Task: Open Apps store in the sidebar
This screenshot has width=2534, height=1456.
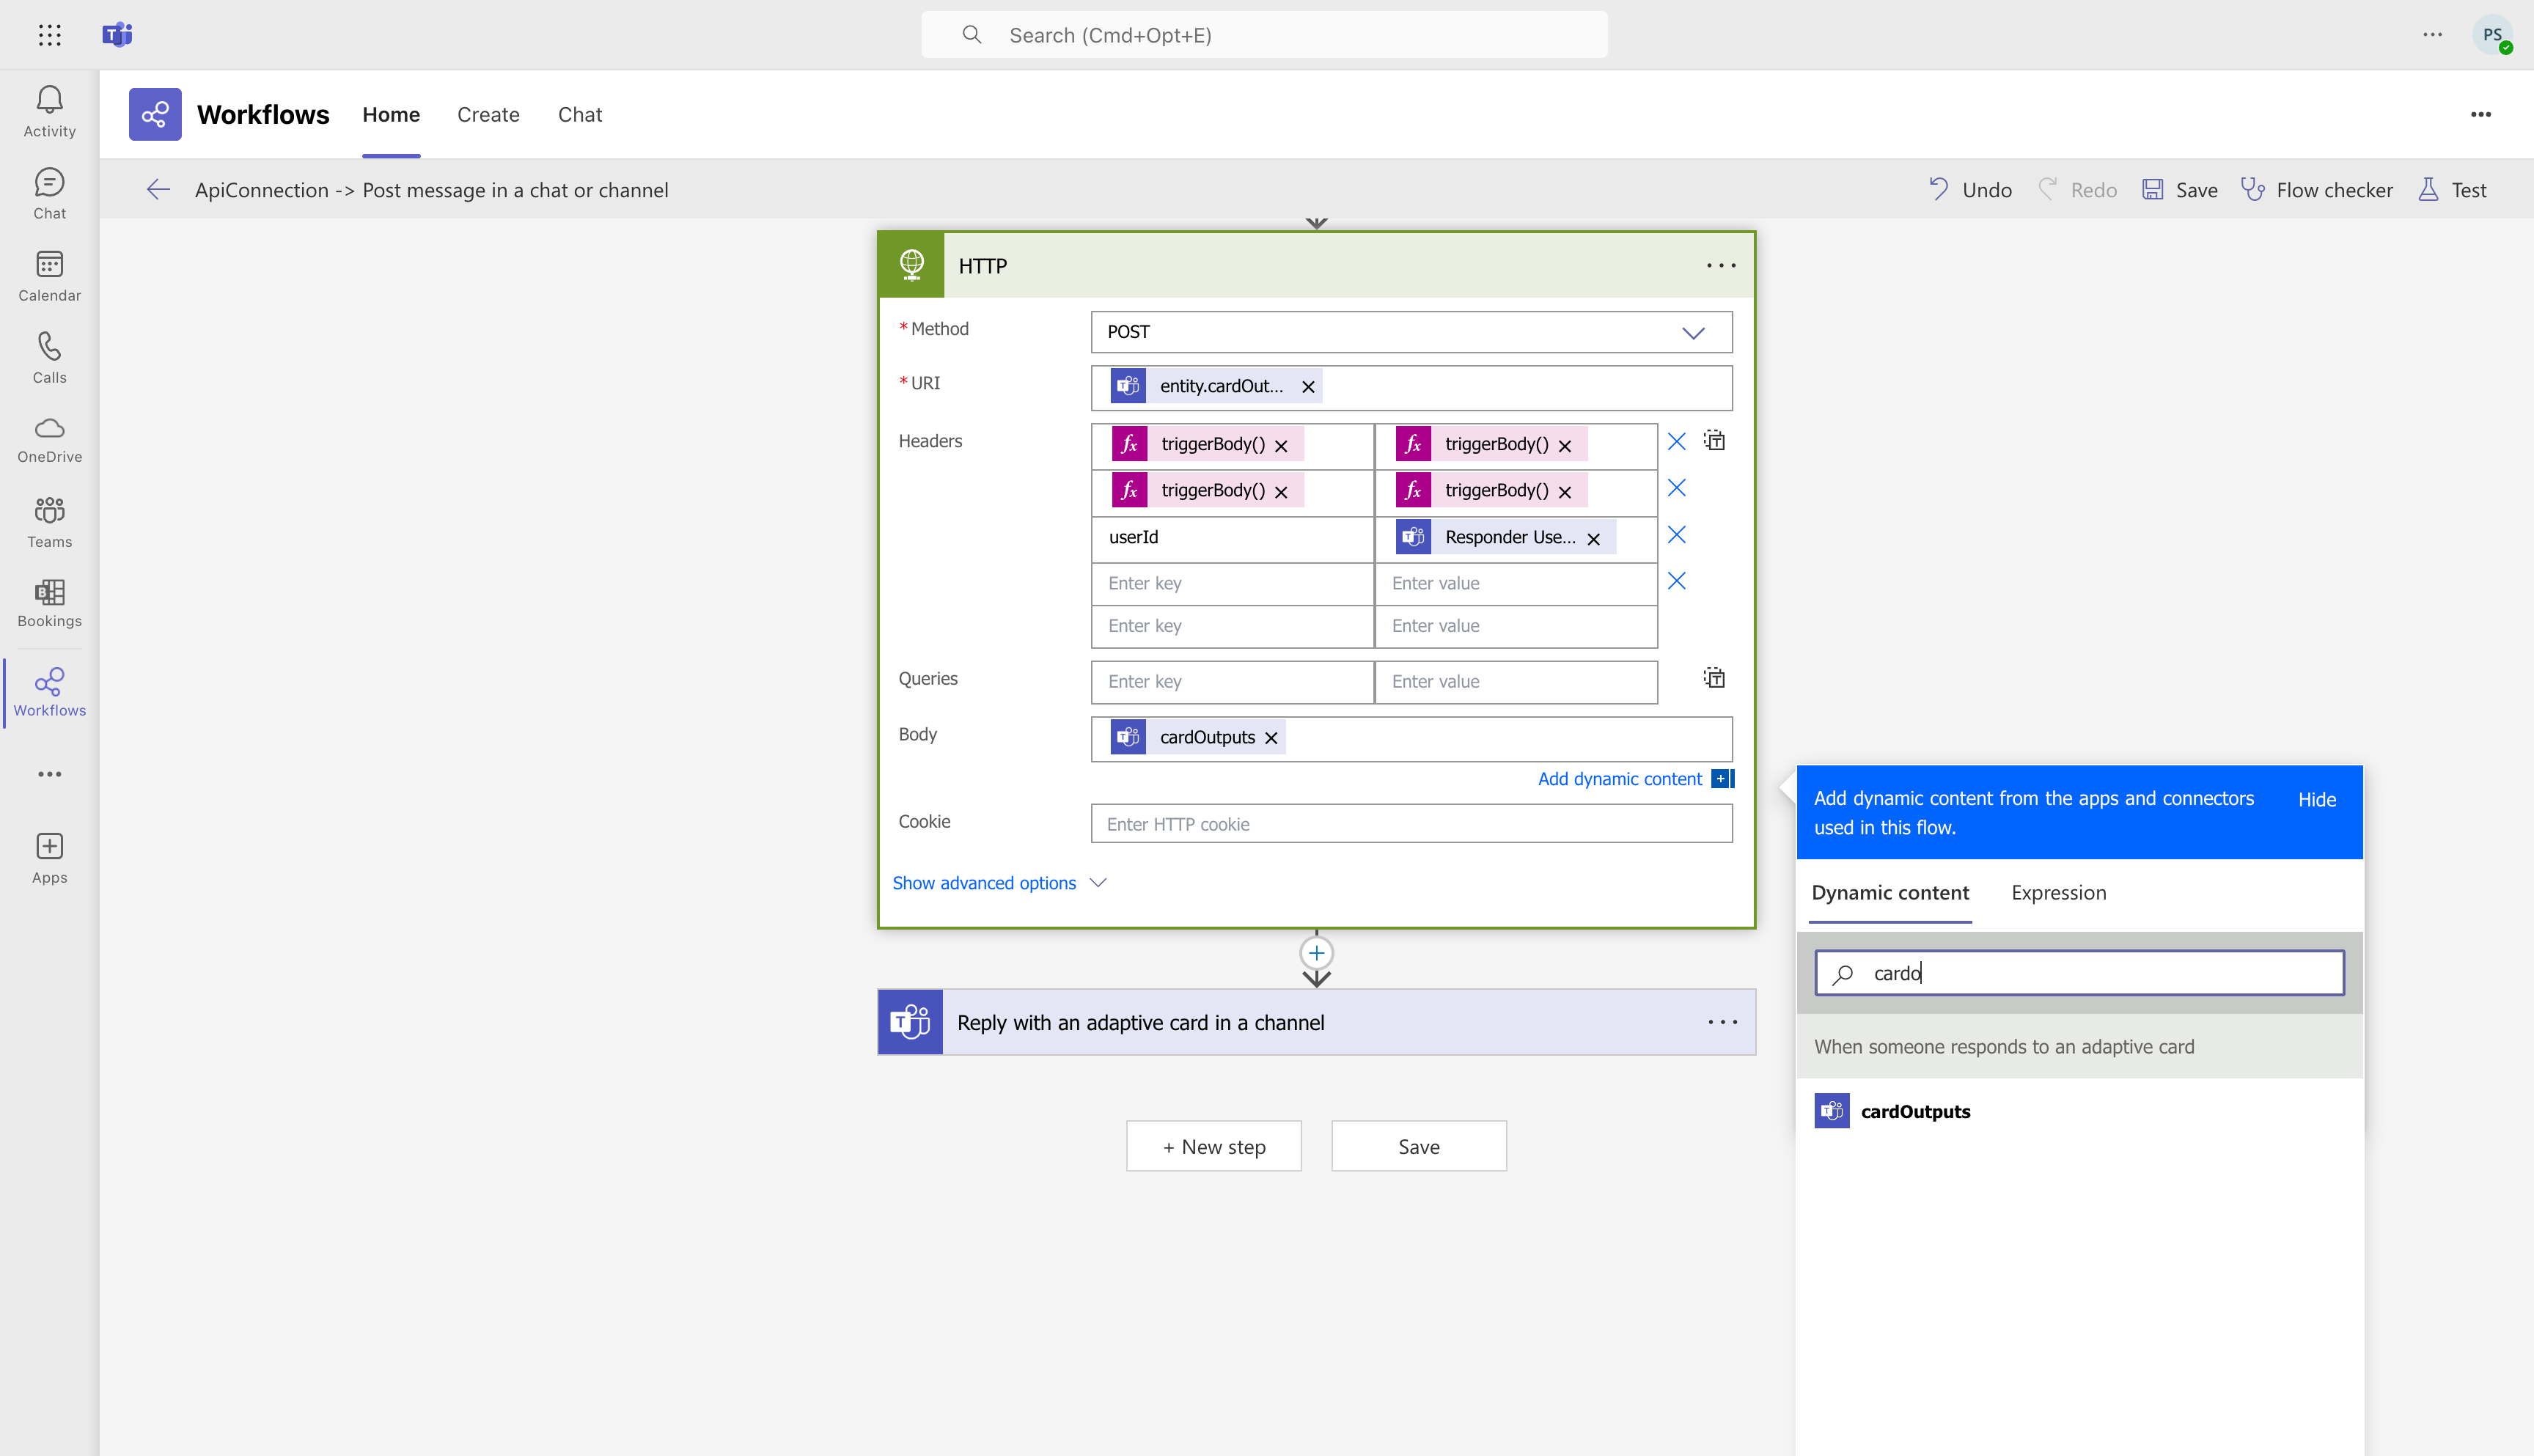Action: click(x=49, y=858)
